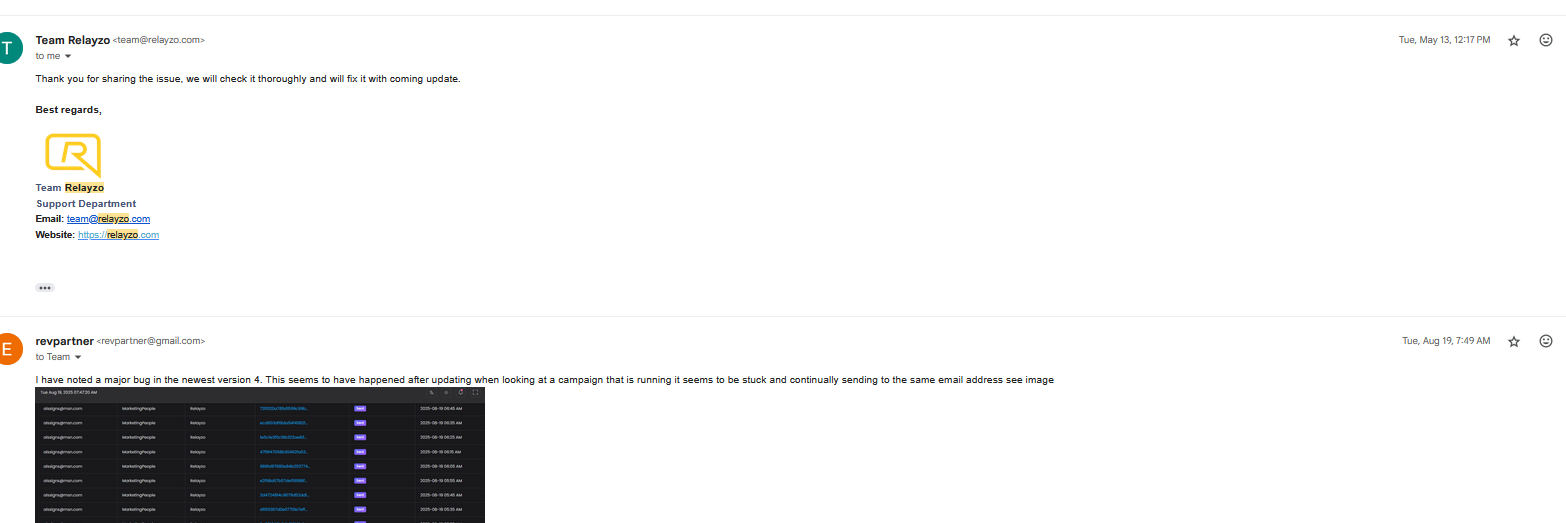This screenshot has width=1566, height=523.
Task: Click the Tue, May 13, 12:17 PM timestamp
Action: pos(1444,40)
